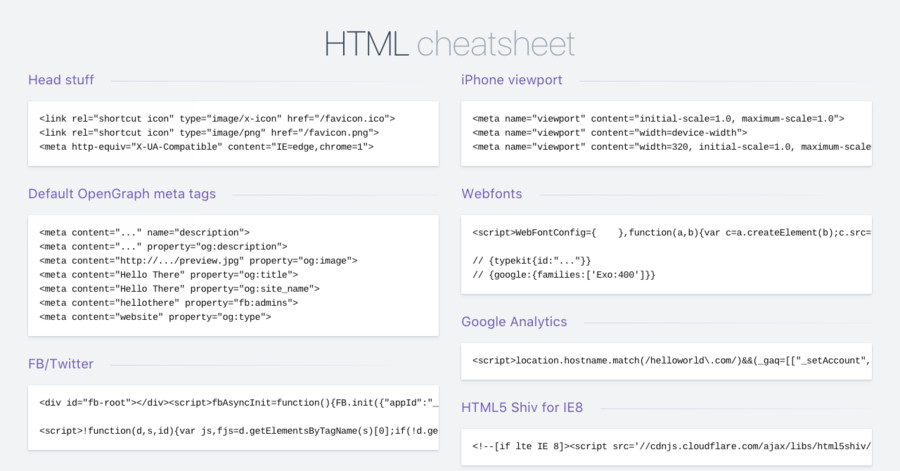This screenshot has height=471, width=900.
Task: Select the X-UA-Compatible meta tag line
Action: [206, 147]
